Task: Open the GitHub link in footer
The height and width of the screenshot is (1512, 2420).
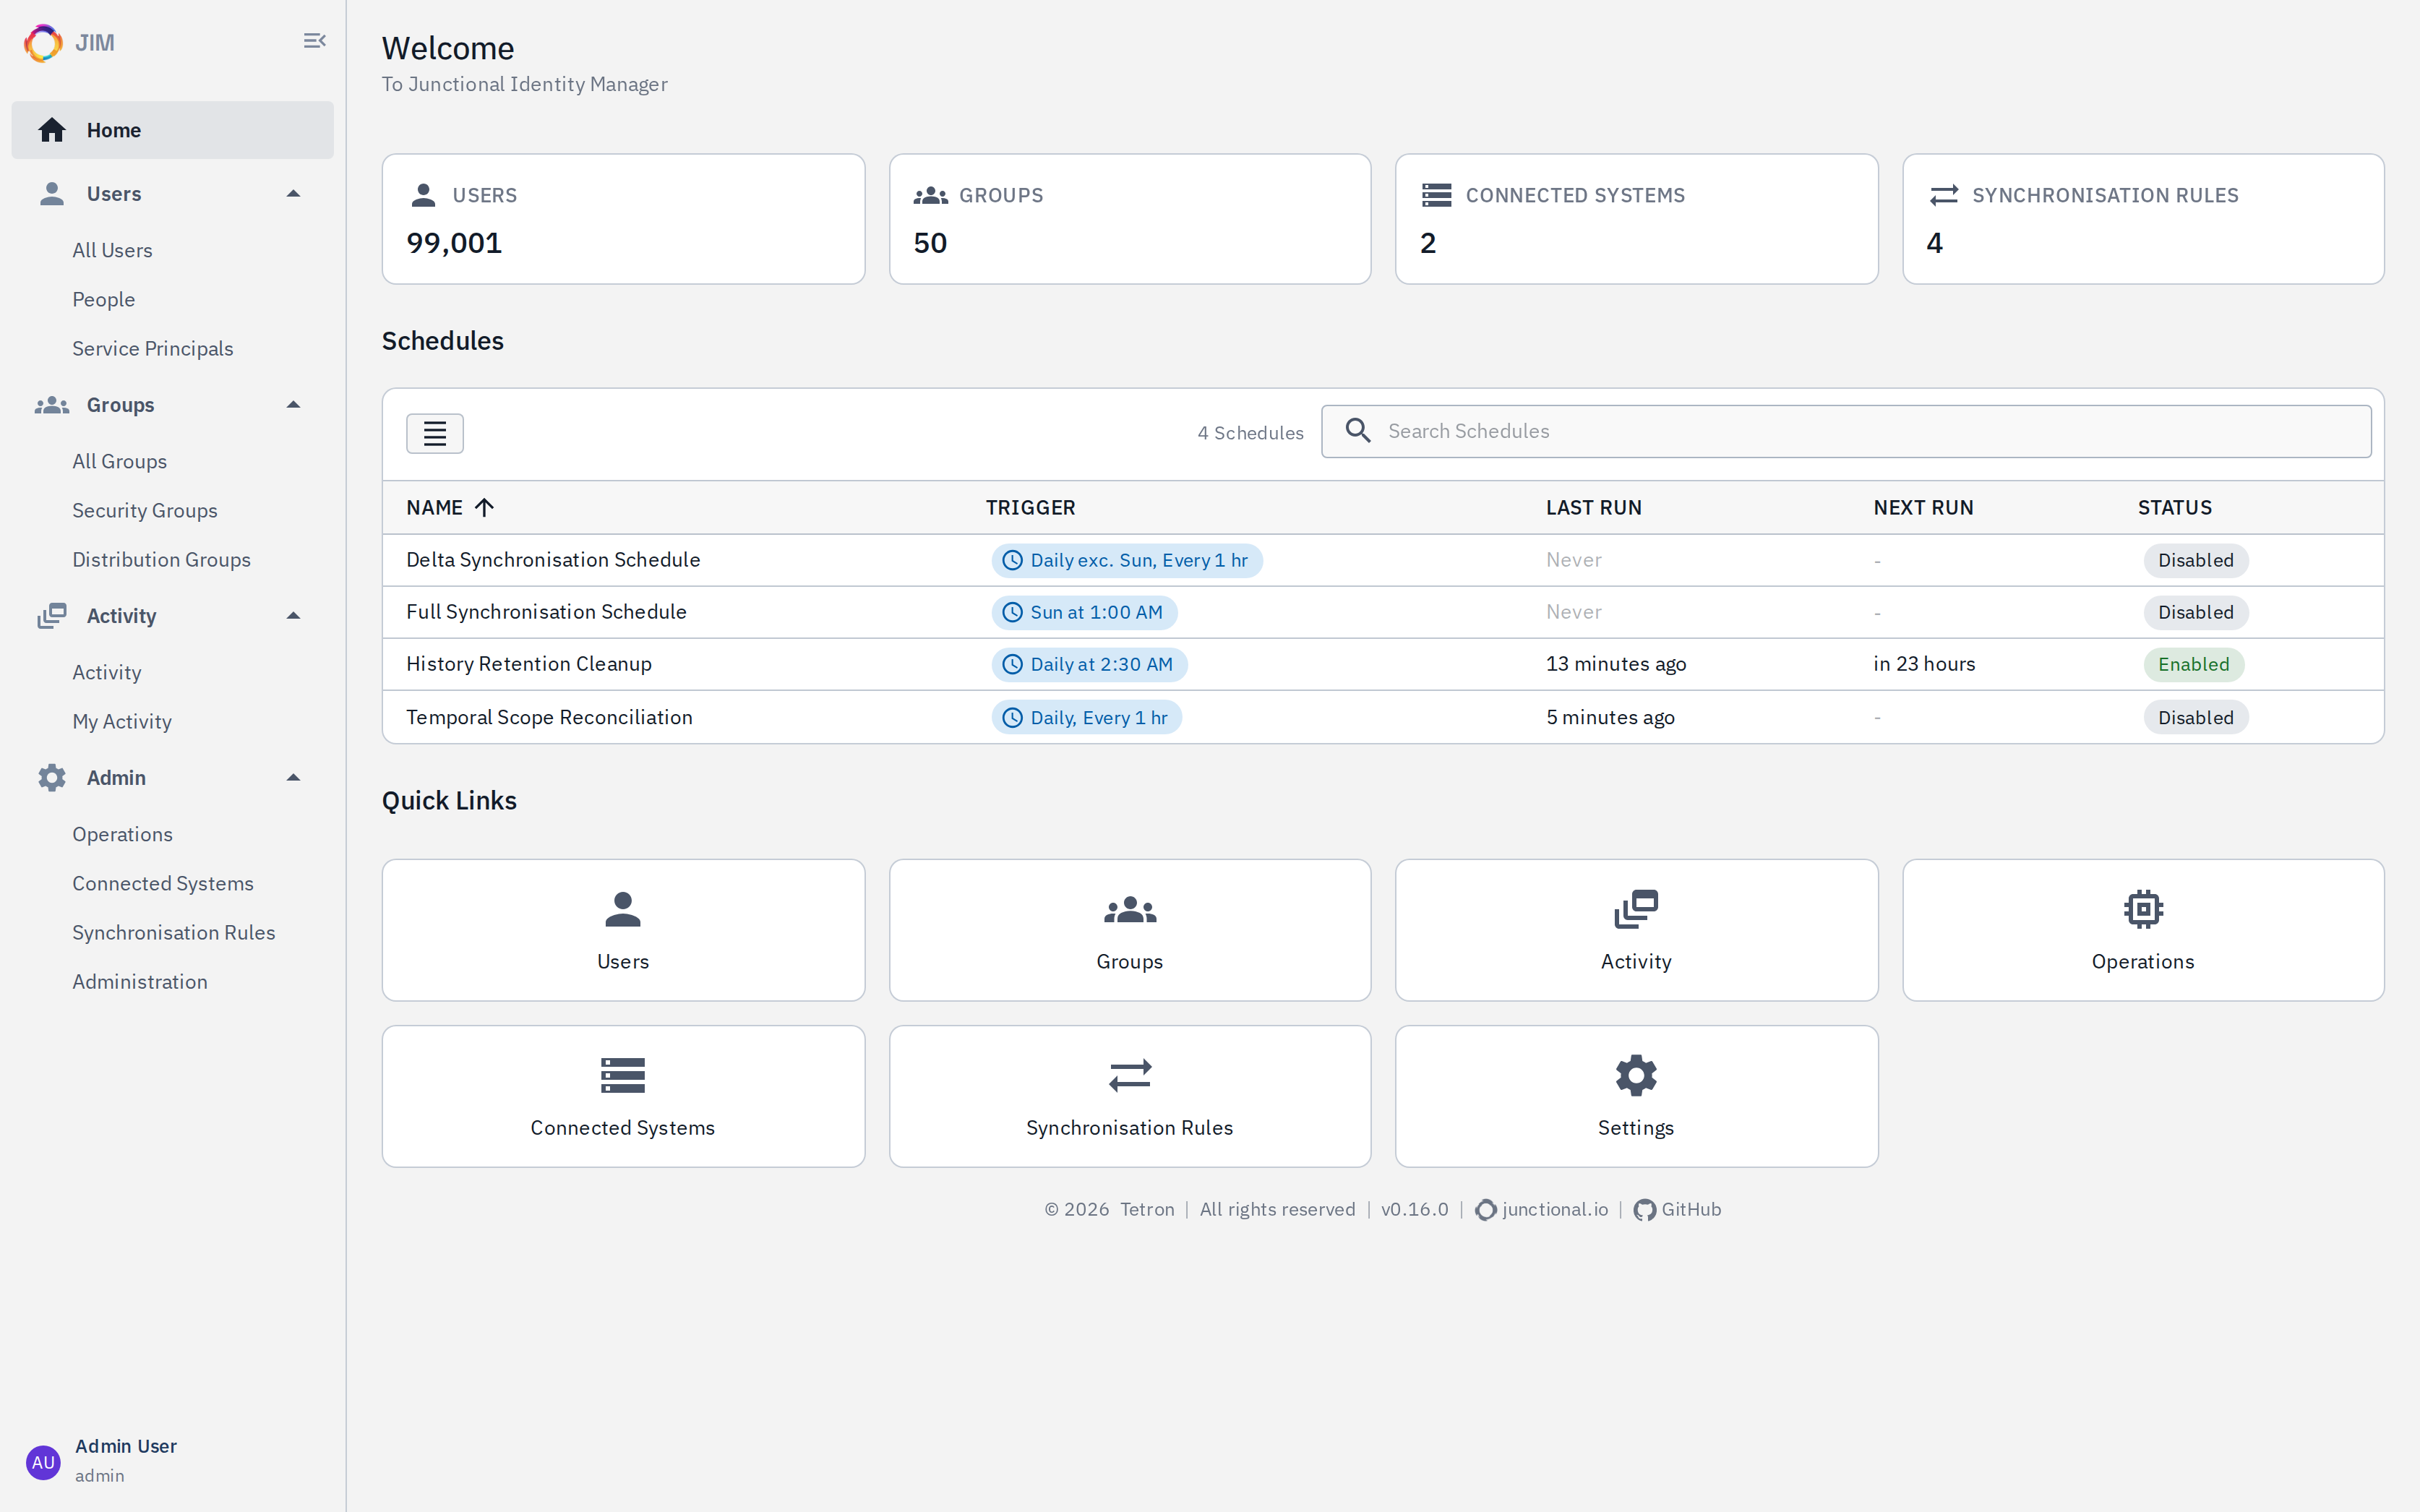Action: pyautogui.click(x=1677, y=1210)
